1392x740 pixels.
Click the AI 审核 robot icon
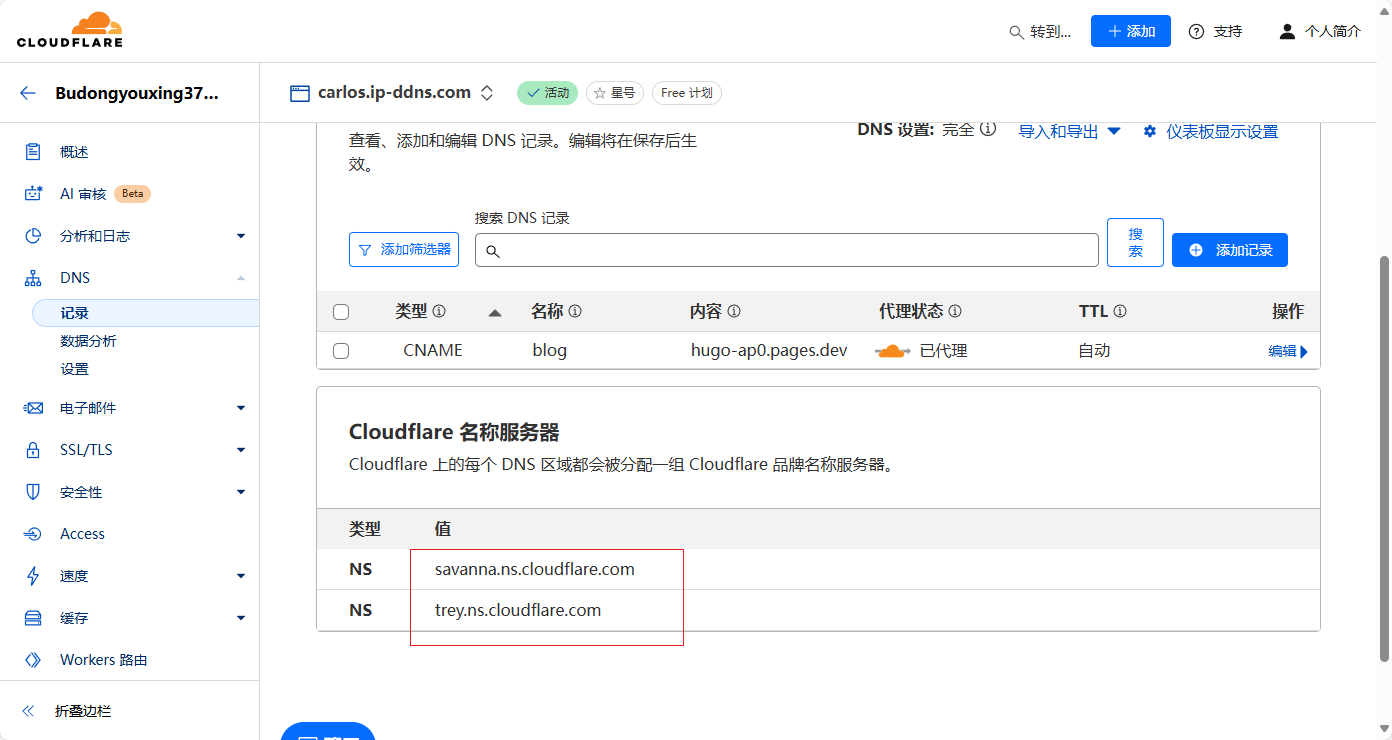(x=33, y=194)
